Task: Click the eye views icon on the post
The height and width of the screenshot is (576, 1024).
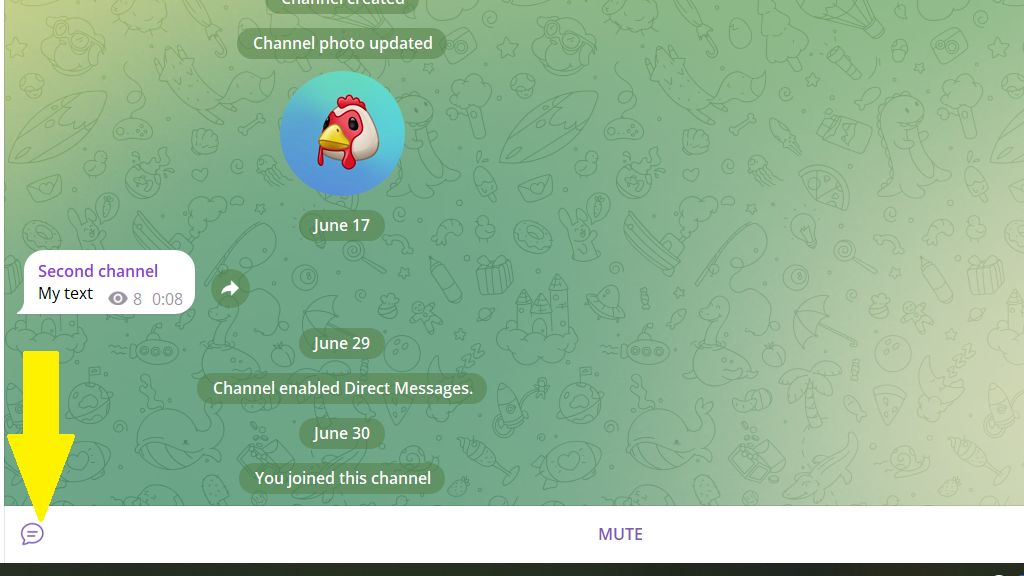Action: 118,299
